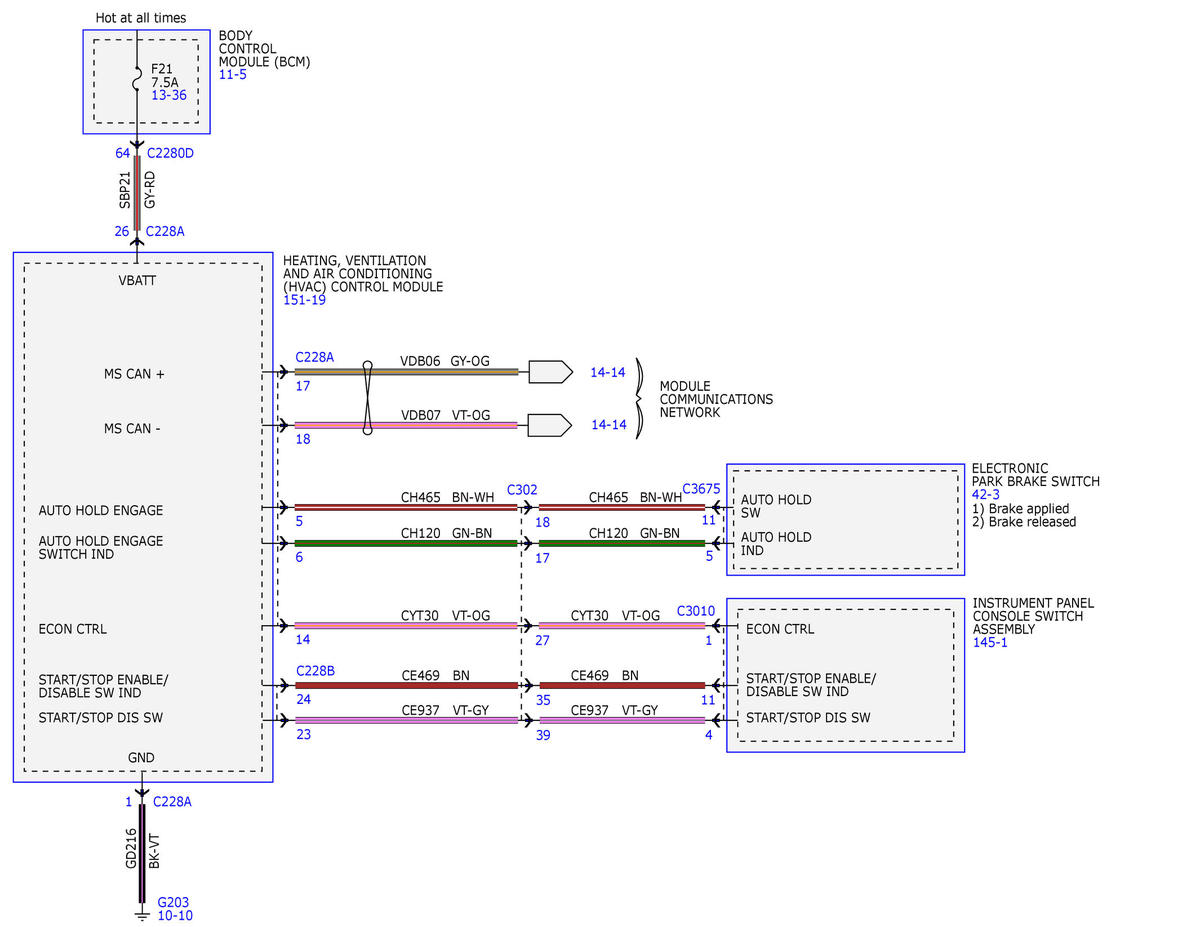Select ECON CTRL label inside console switch assembly
This screenshot has height=927, width=1200.
coord(780,629)
